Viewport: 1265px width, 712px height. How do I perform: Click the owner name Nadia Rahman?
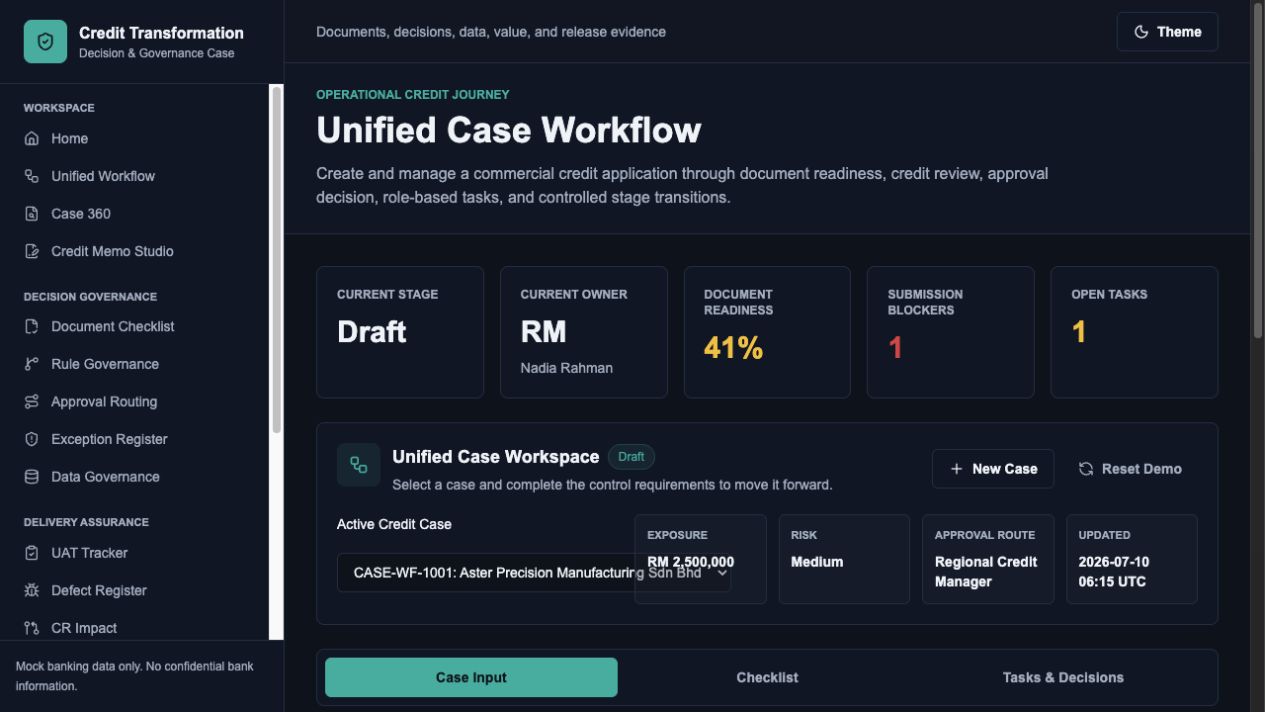(x=567, y=368)
